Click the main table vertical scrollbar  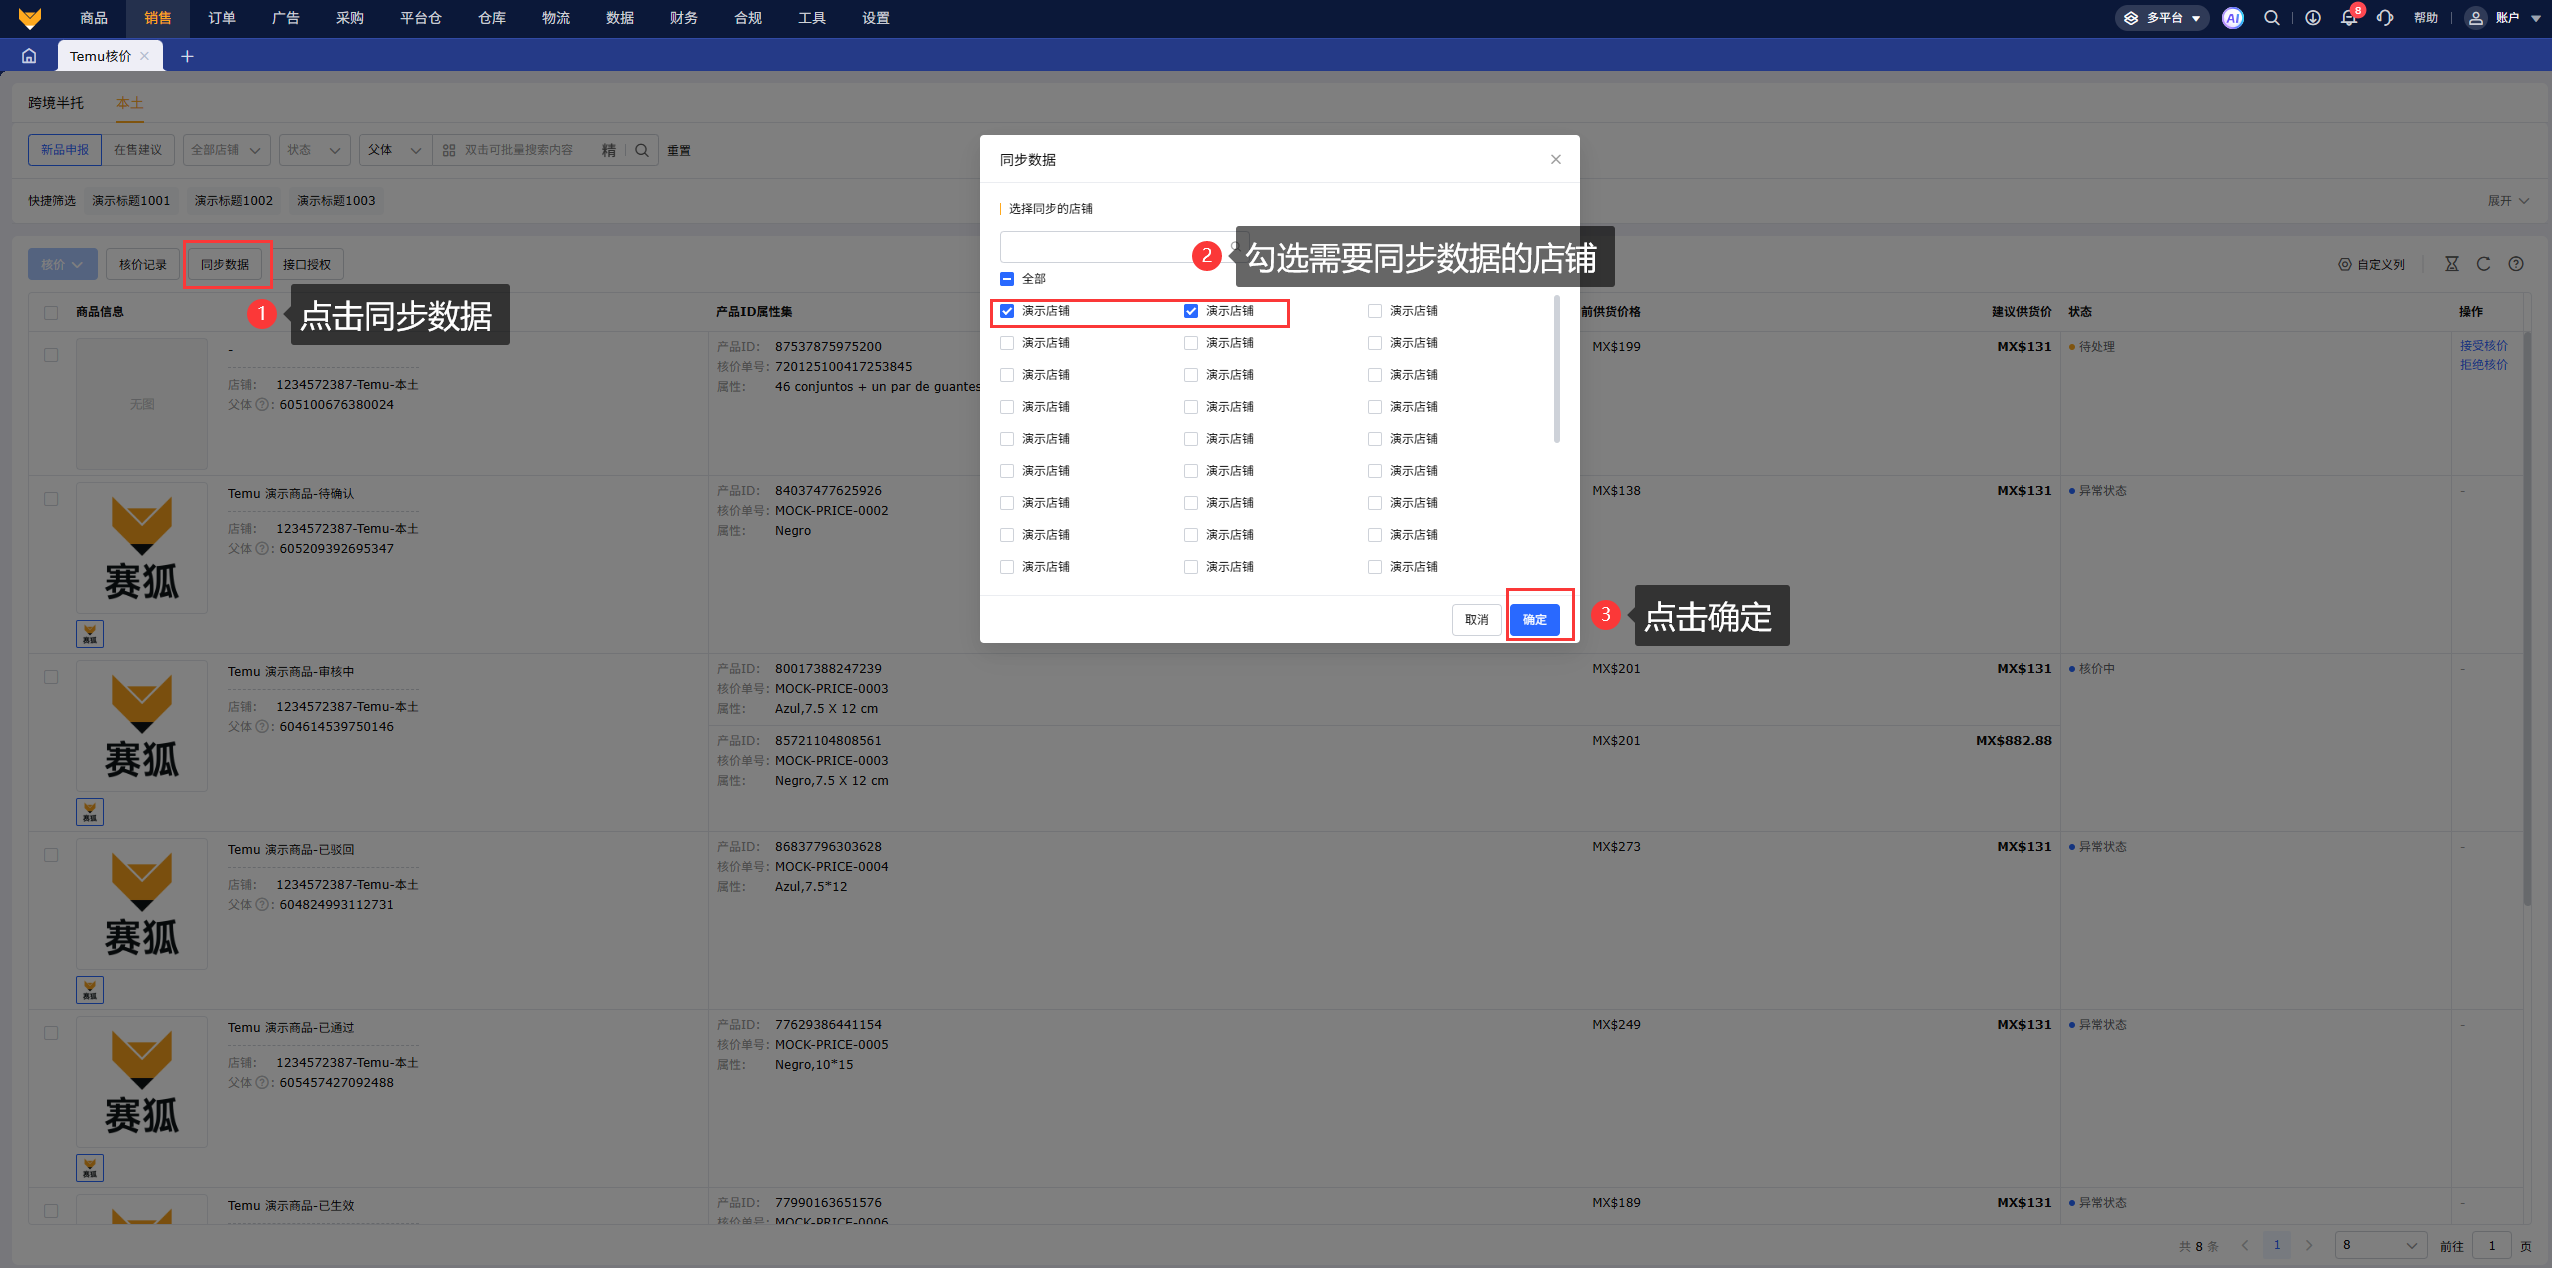point(2527,618)
